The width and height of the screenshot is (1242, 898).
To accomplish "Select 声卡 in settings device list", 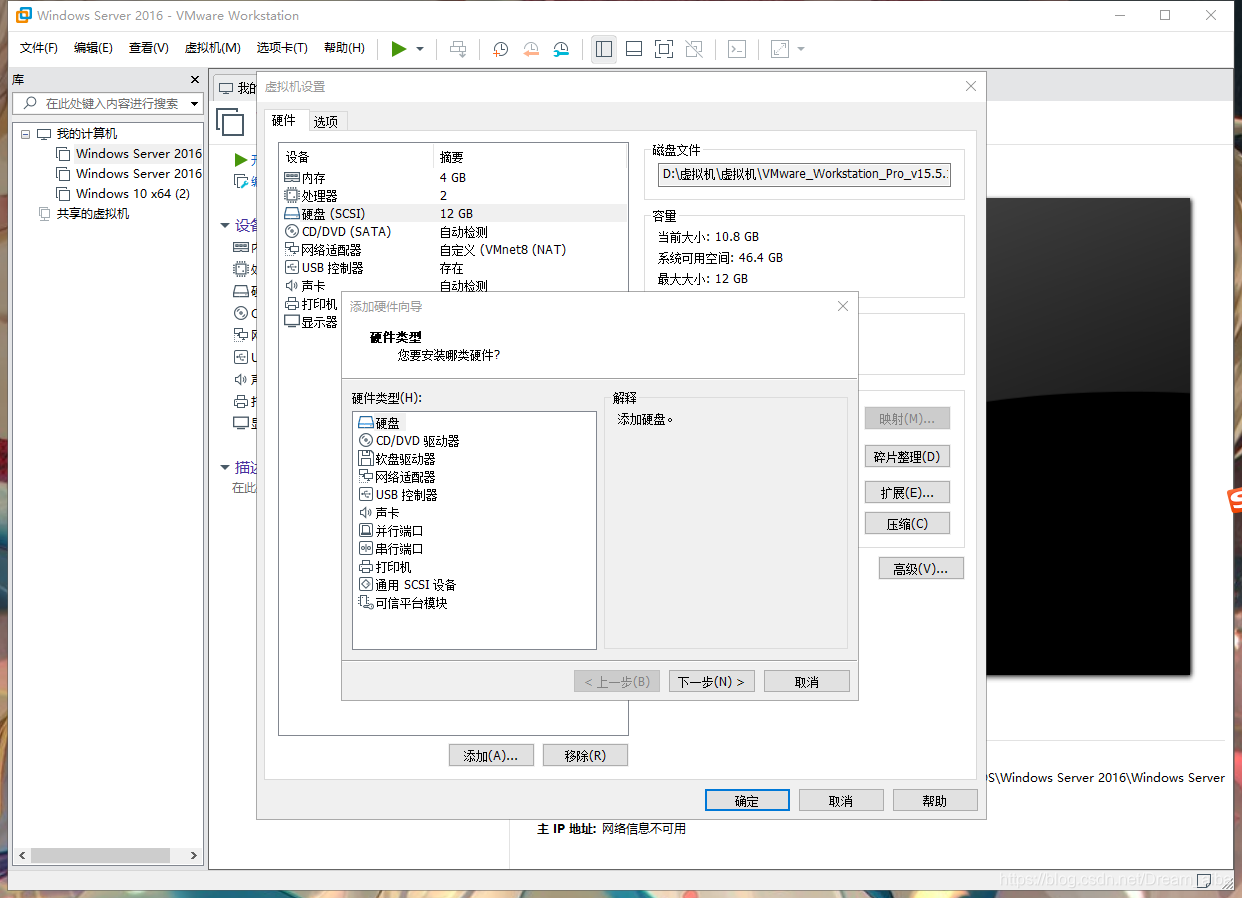I will click(x=455, y=286).
